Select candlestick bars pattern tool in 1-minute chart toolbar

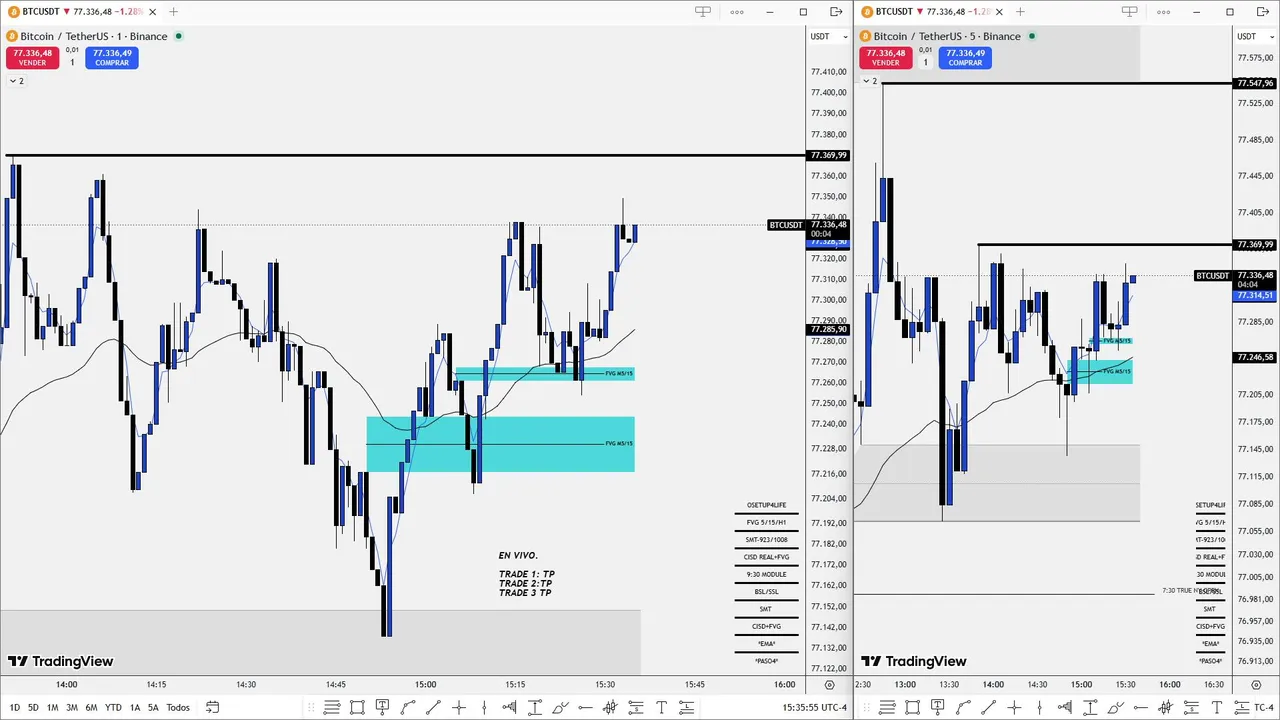click(610, 707)
